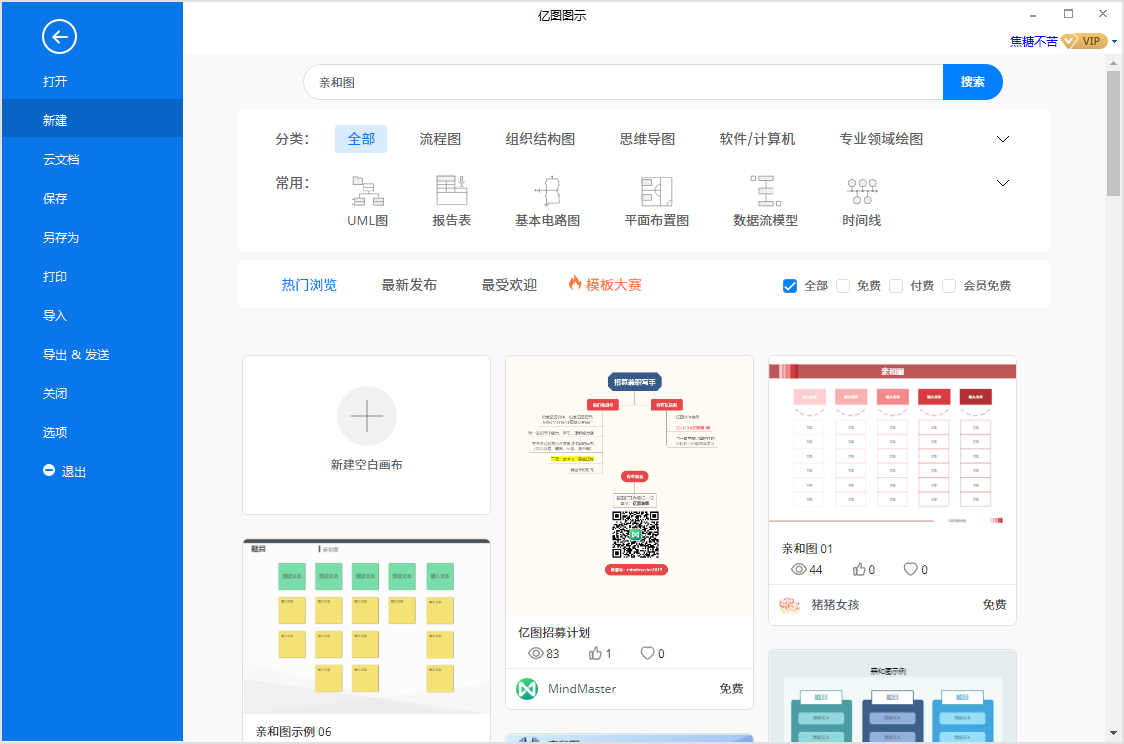Image resolution: width=1124 pixels, height=744 pixels.
Task: Tick the 会员免费 checkbox
Action: click(949, 286)
